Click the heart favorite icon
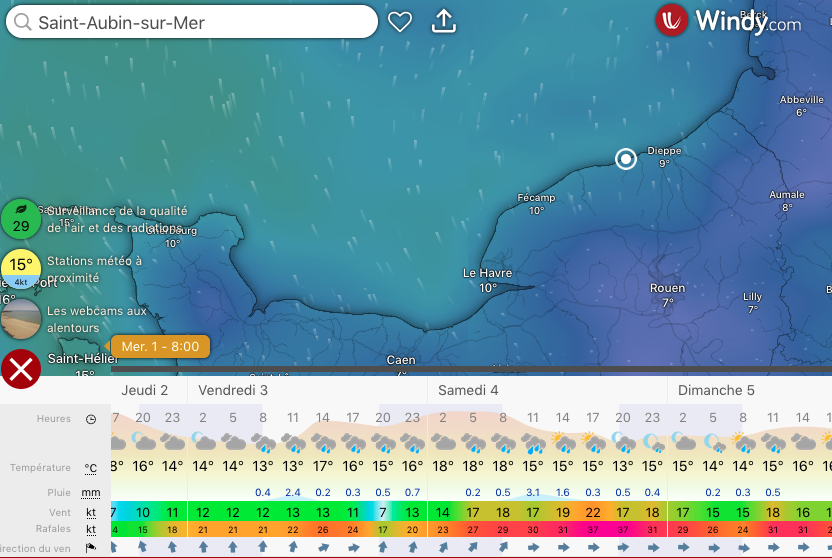 (400, 22)
